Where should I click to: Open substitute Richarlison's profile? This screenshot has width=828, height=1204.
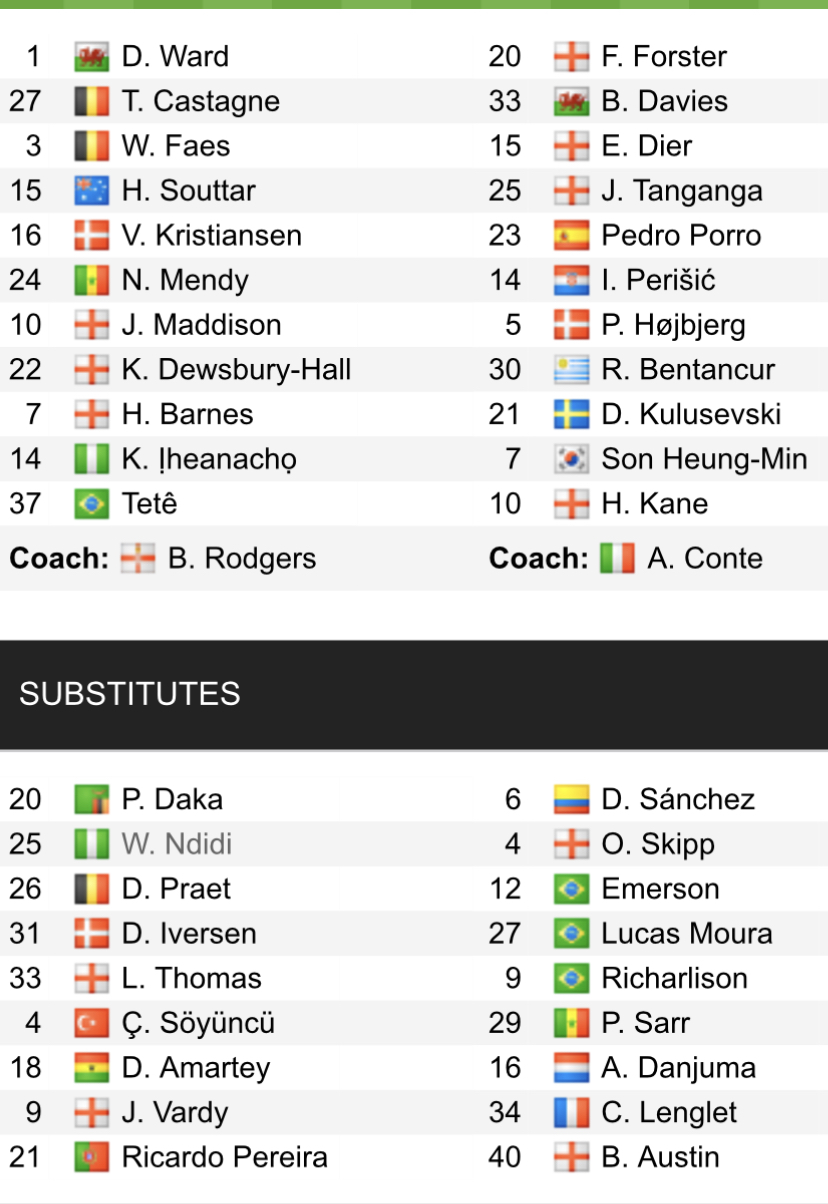tap(674, 979)
